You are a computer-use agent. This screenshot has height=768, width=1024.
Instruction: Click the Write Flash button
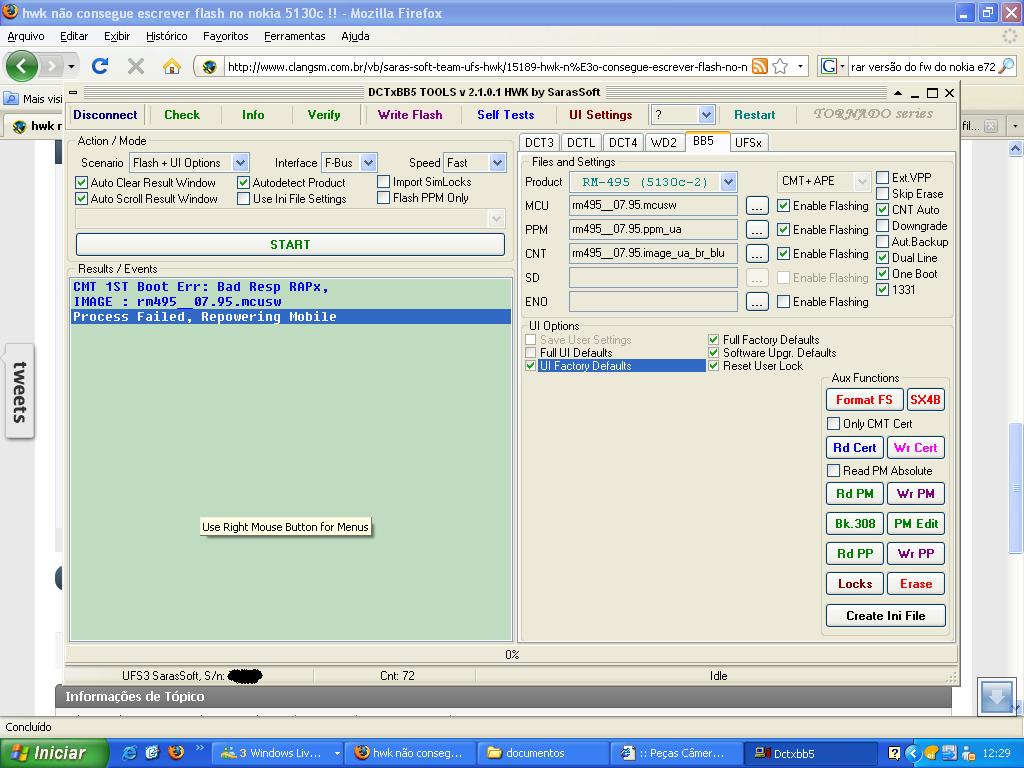coord(410,115)
